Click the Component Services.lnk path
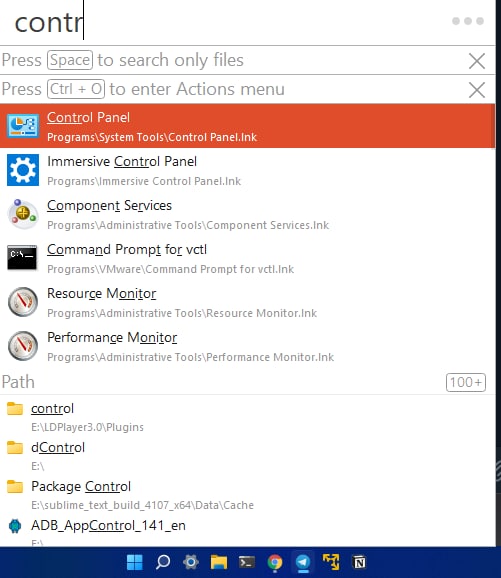The height and width of the screenshot is (578, 501). pos(188,225)
